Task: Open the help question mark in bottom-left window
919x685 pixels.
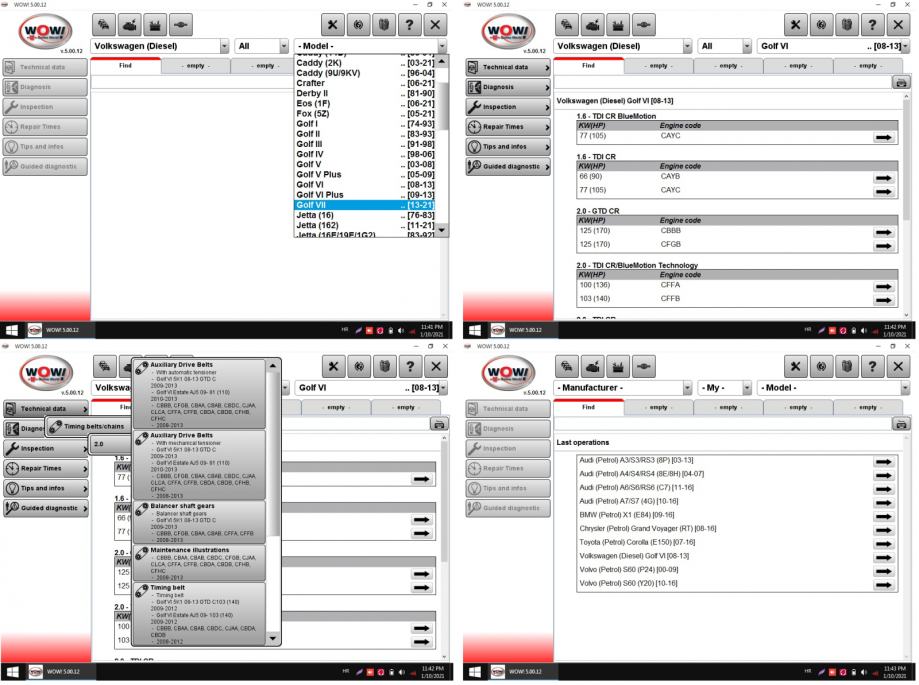Action: (410, 366)
